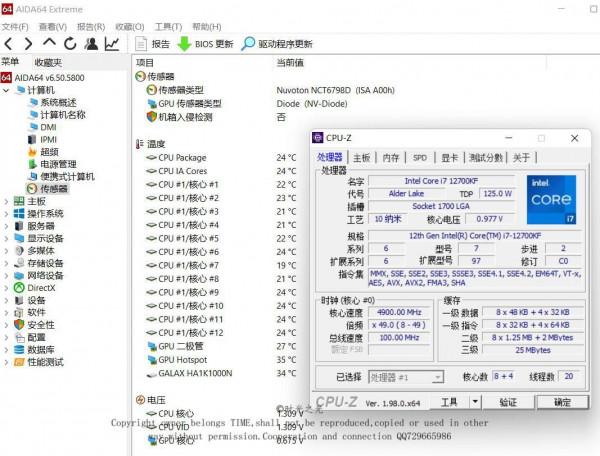
Task: Click the AIDA64 v6.50.5800 root item
Action: 42,78
